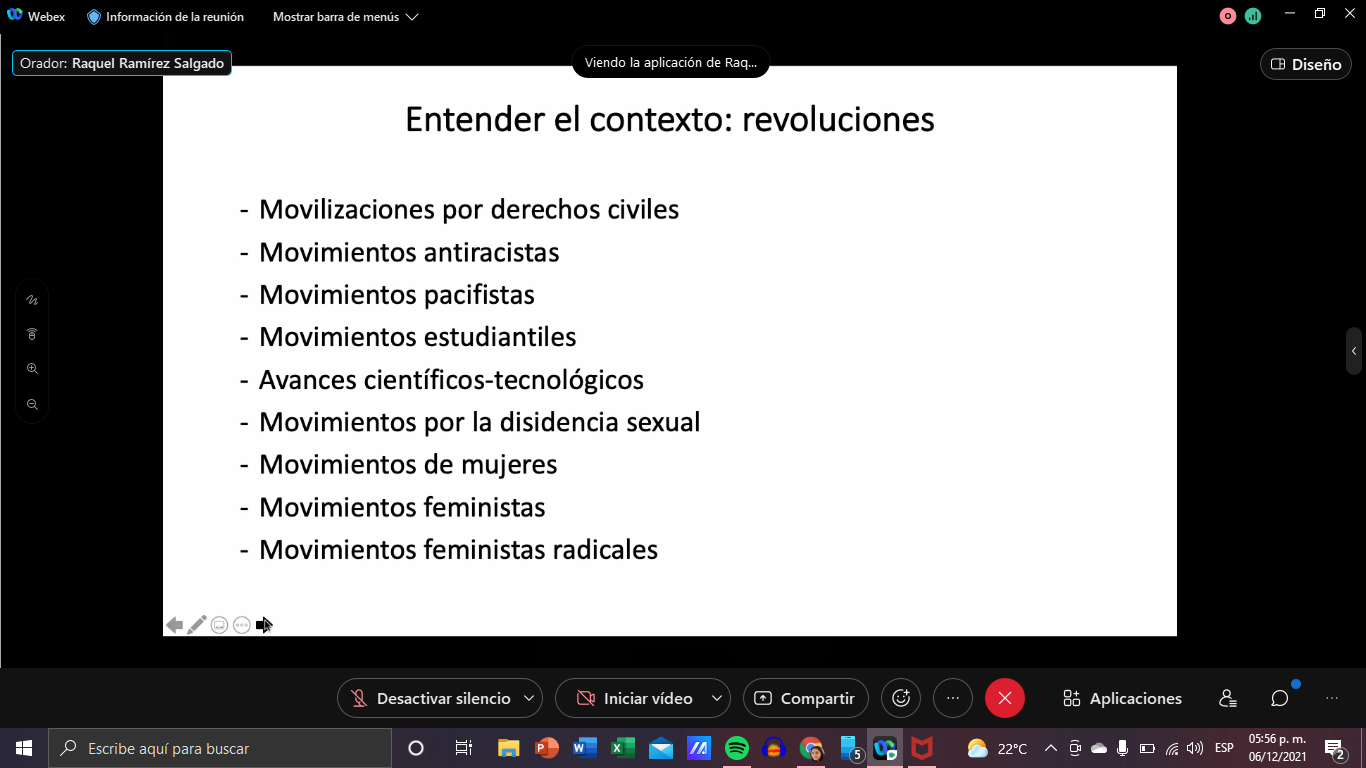The image size is (1366, 768).
Task: Click 'Movimientos por la disidencia sexual' line
Action: [x=480, y=422]
